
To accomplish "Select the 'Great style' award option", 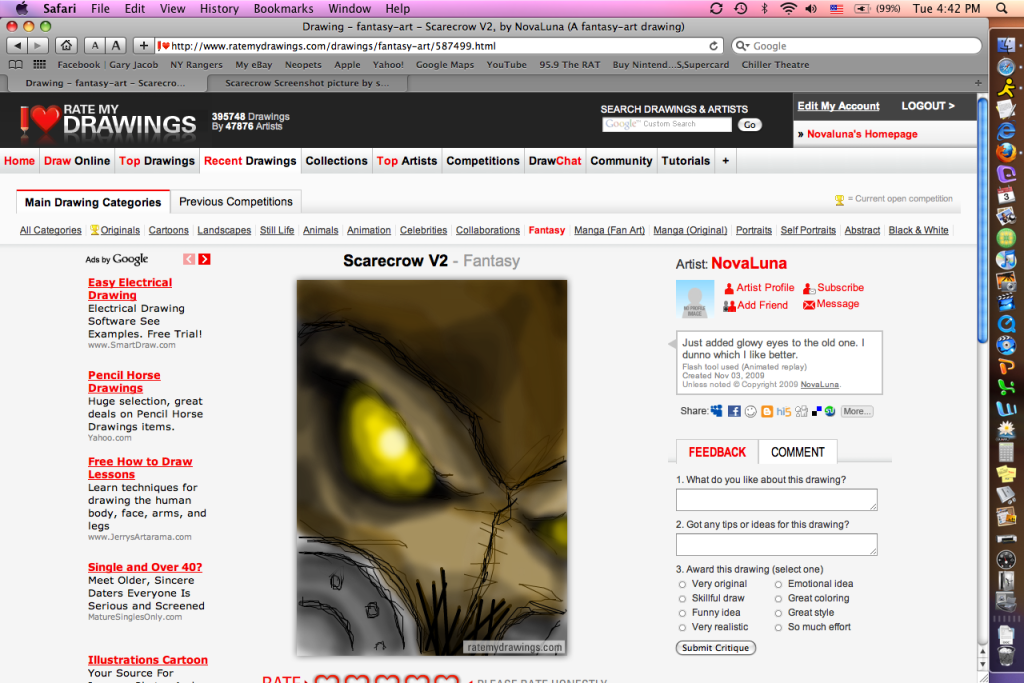I will [x=778, y=613].
